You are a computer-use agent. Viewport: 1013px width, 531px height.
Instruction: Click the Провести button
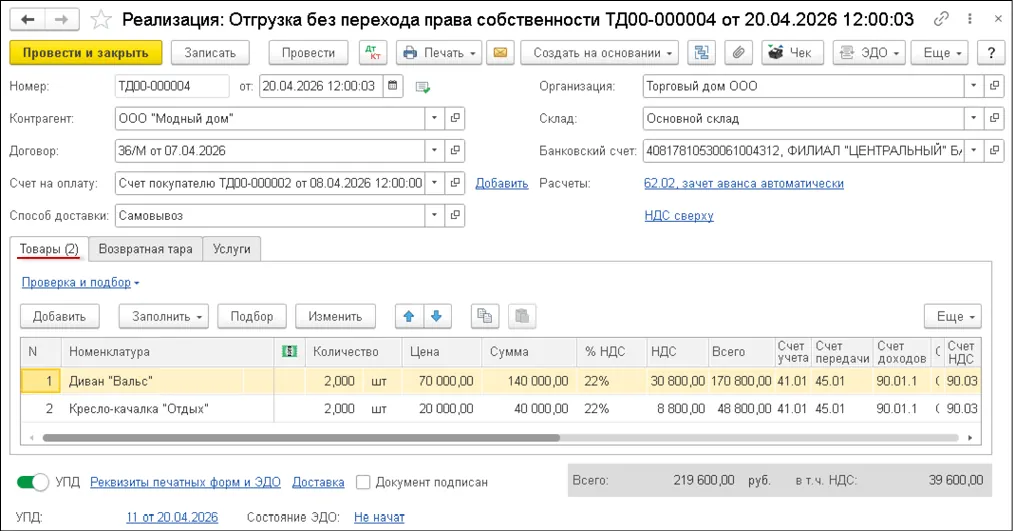click(x=308, y=53)
